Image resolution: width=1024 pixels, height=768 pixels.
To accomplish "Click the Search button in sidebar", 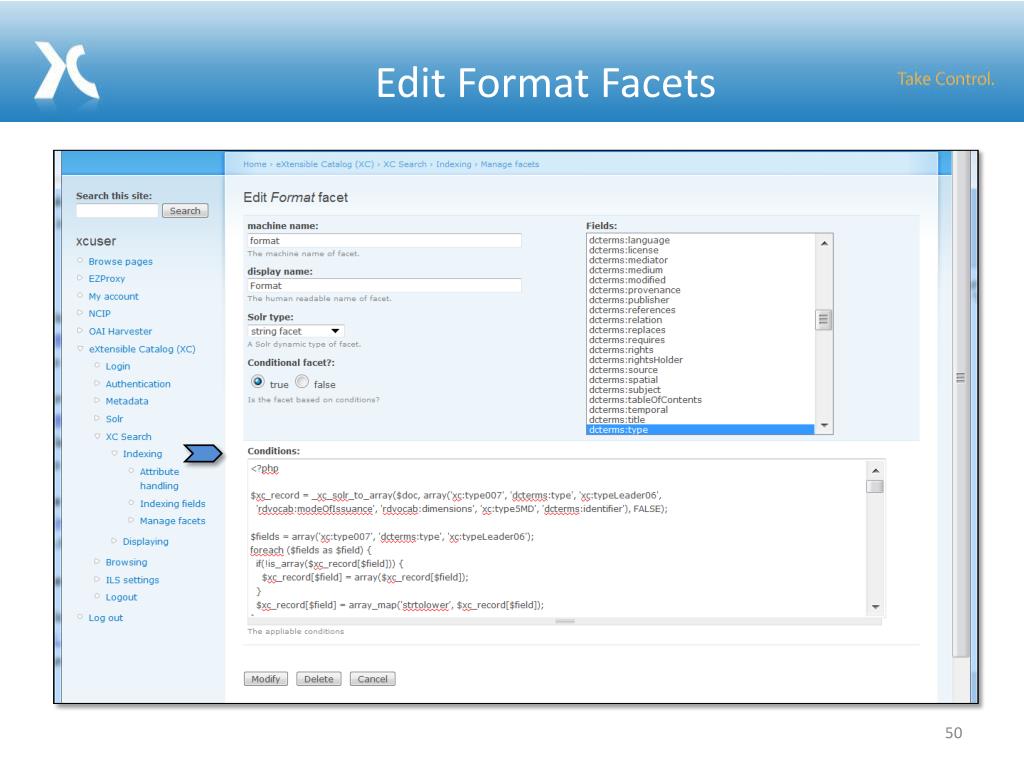I will pos(185,211).
